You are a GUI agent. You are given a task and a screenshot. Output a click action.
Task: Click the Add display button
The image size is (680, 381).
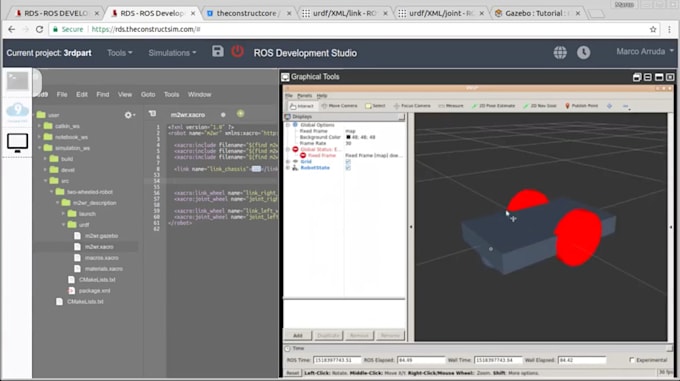coord(298,335)
